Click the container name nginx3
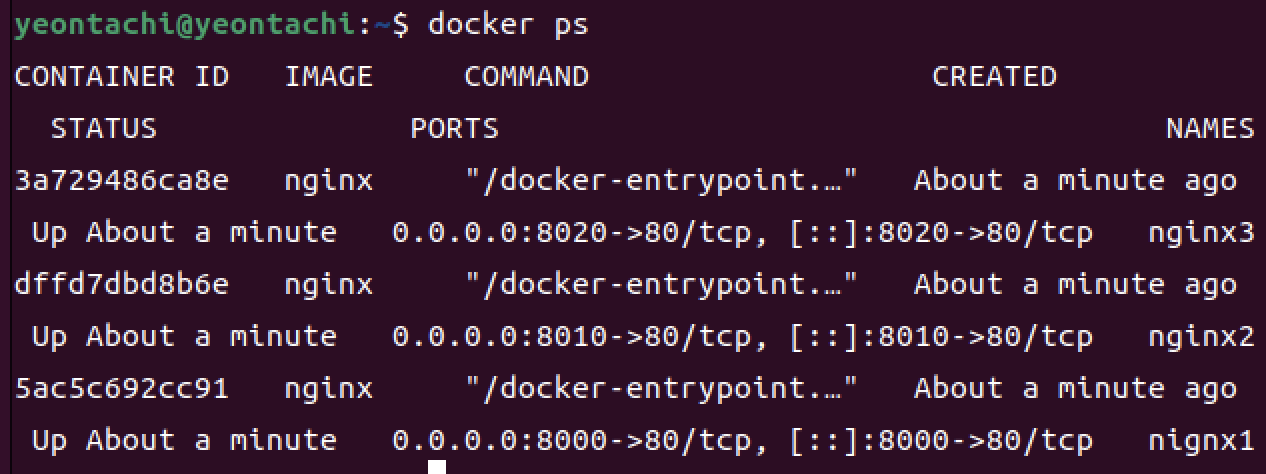This screenshot has width=1266, height=474. pyautogui.click(x=1201, y=234)
